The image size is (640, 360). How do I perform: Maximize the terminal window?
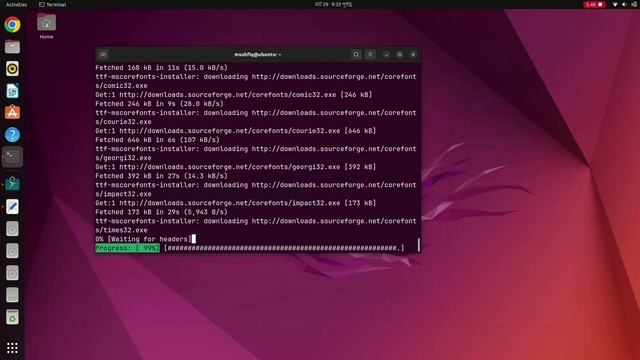[x=400, y=54]
